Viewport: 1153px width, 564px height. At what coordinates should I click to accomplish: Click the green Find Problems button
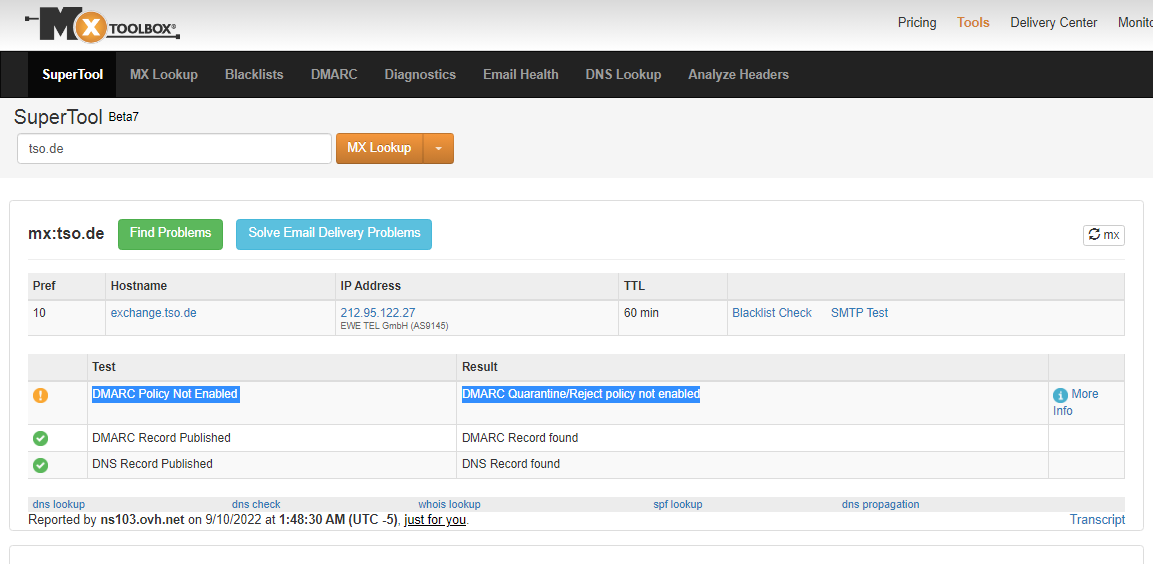click(x=171, y=233)
